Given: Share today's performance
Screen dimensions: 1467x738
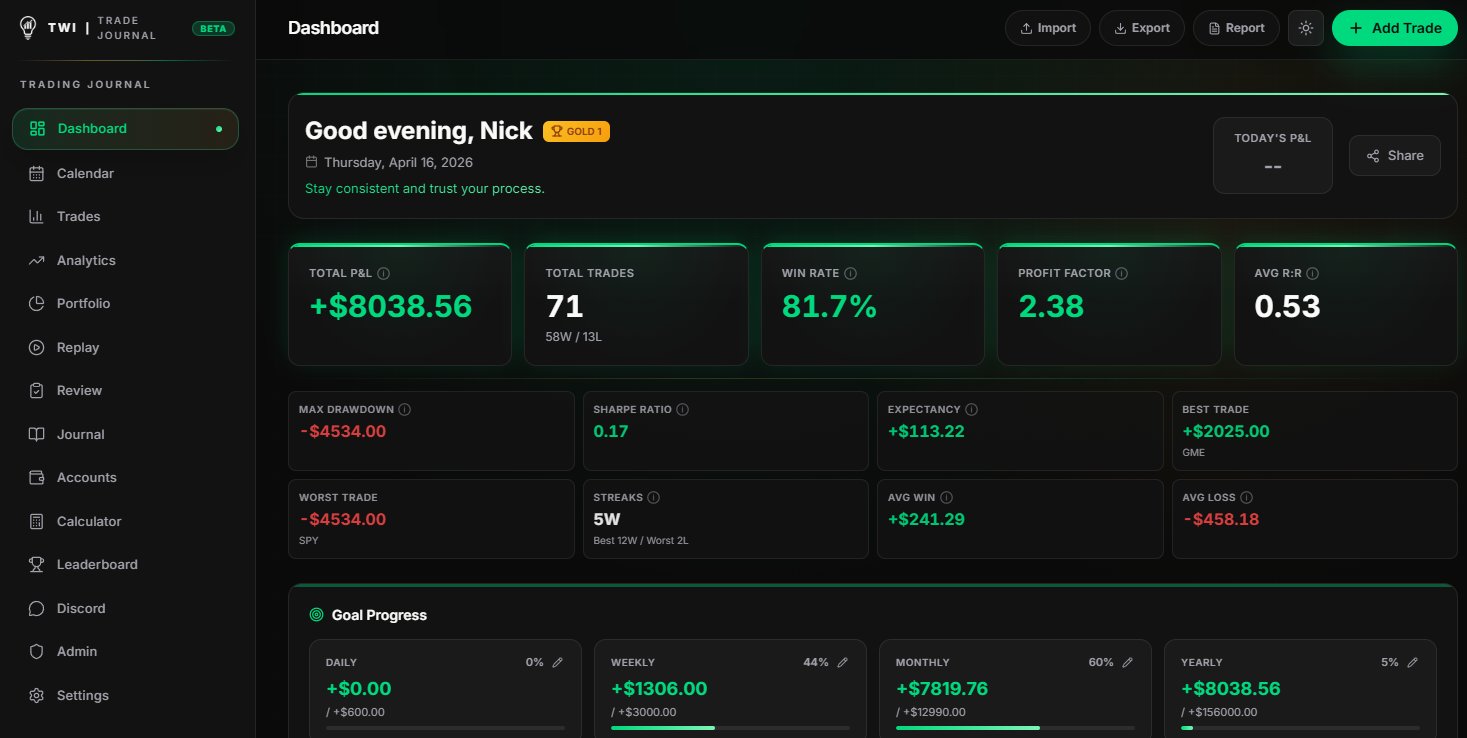Looking at the screenshot, I should coord(1394,155).
